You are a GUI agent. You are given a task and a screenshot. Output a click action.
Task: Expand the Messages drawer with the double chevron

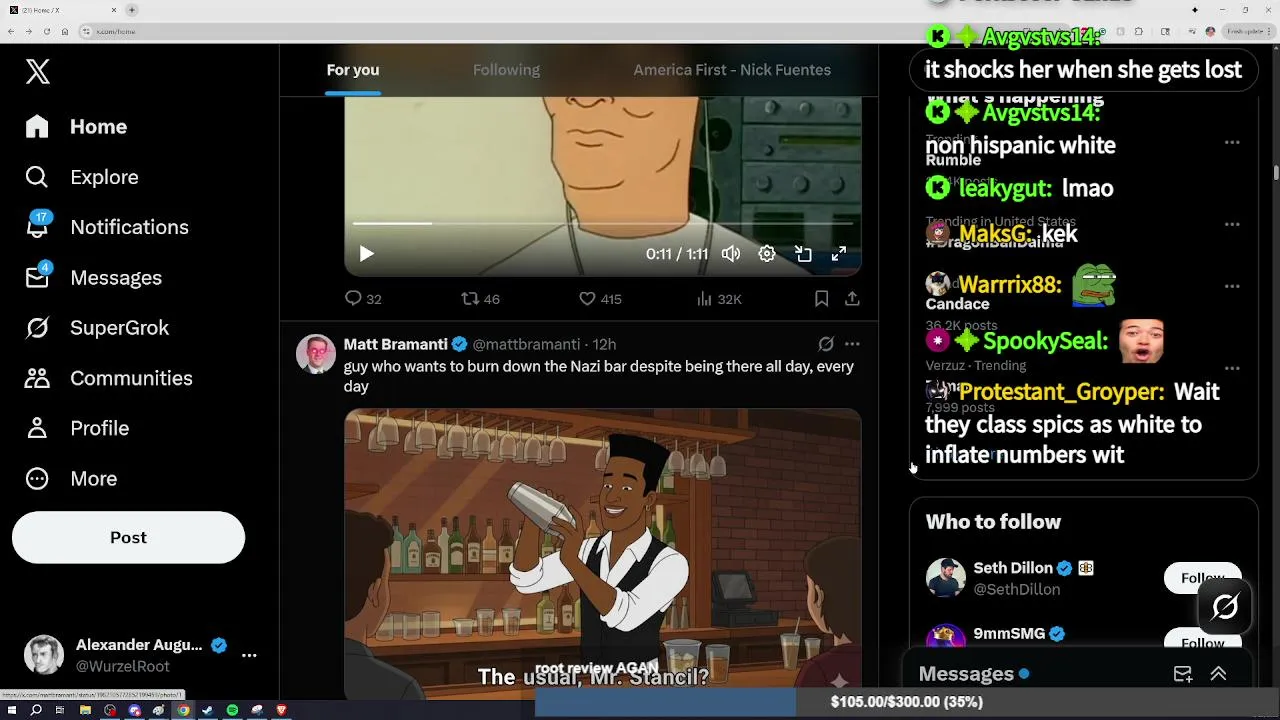point(1218,674)
